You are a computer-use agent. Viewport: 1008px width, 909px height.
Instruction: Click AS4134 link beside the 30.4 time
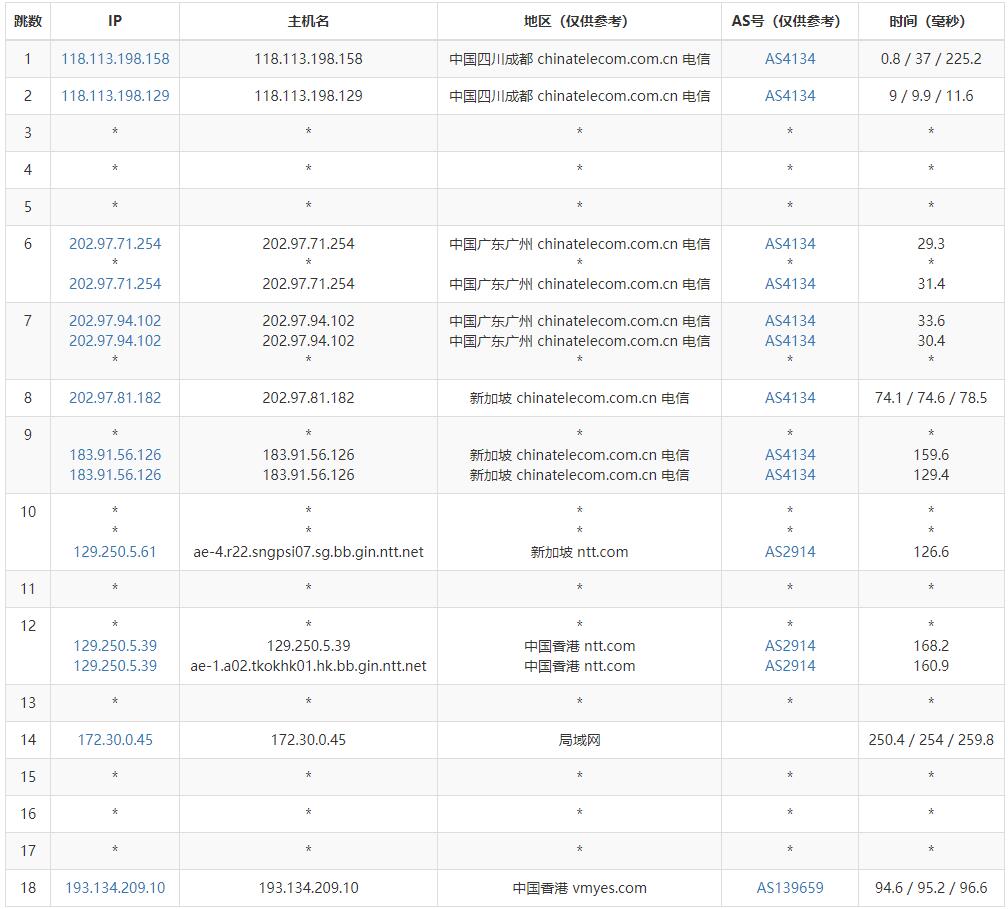pyautogui.click(x=790, y=341)
